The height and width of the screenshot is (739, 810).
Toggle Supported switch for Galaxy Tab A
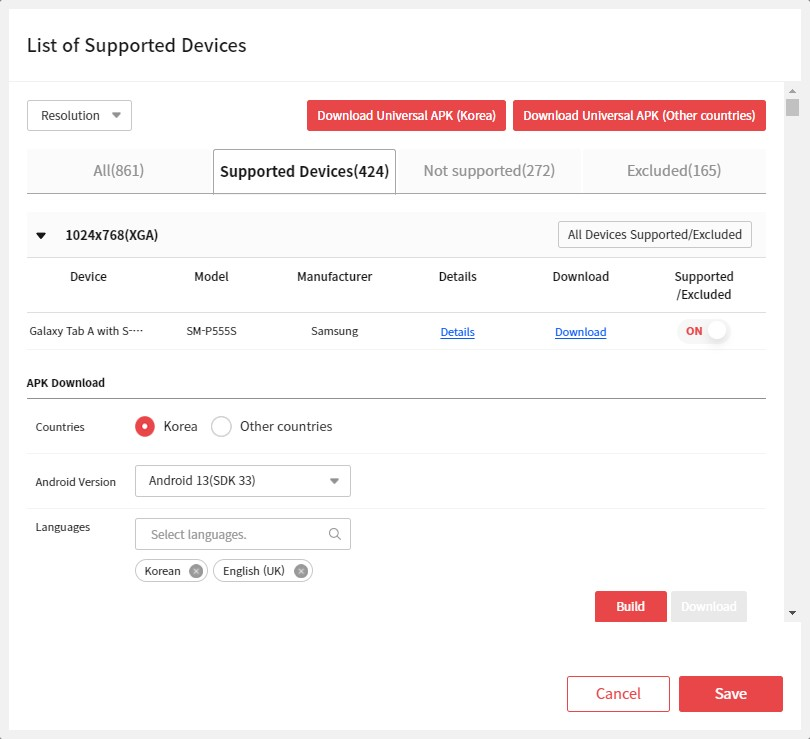(704, 331)
